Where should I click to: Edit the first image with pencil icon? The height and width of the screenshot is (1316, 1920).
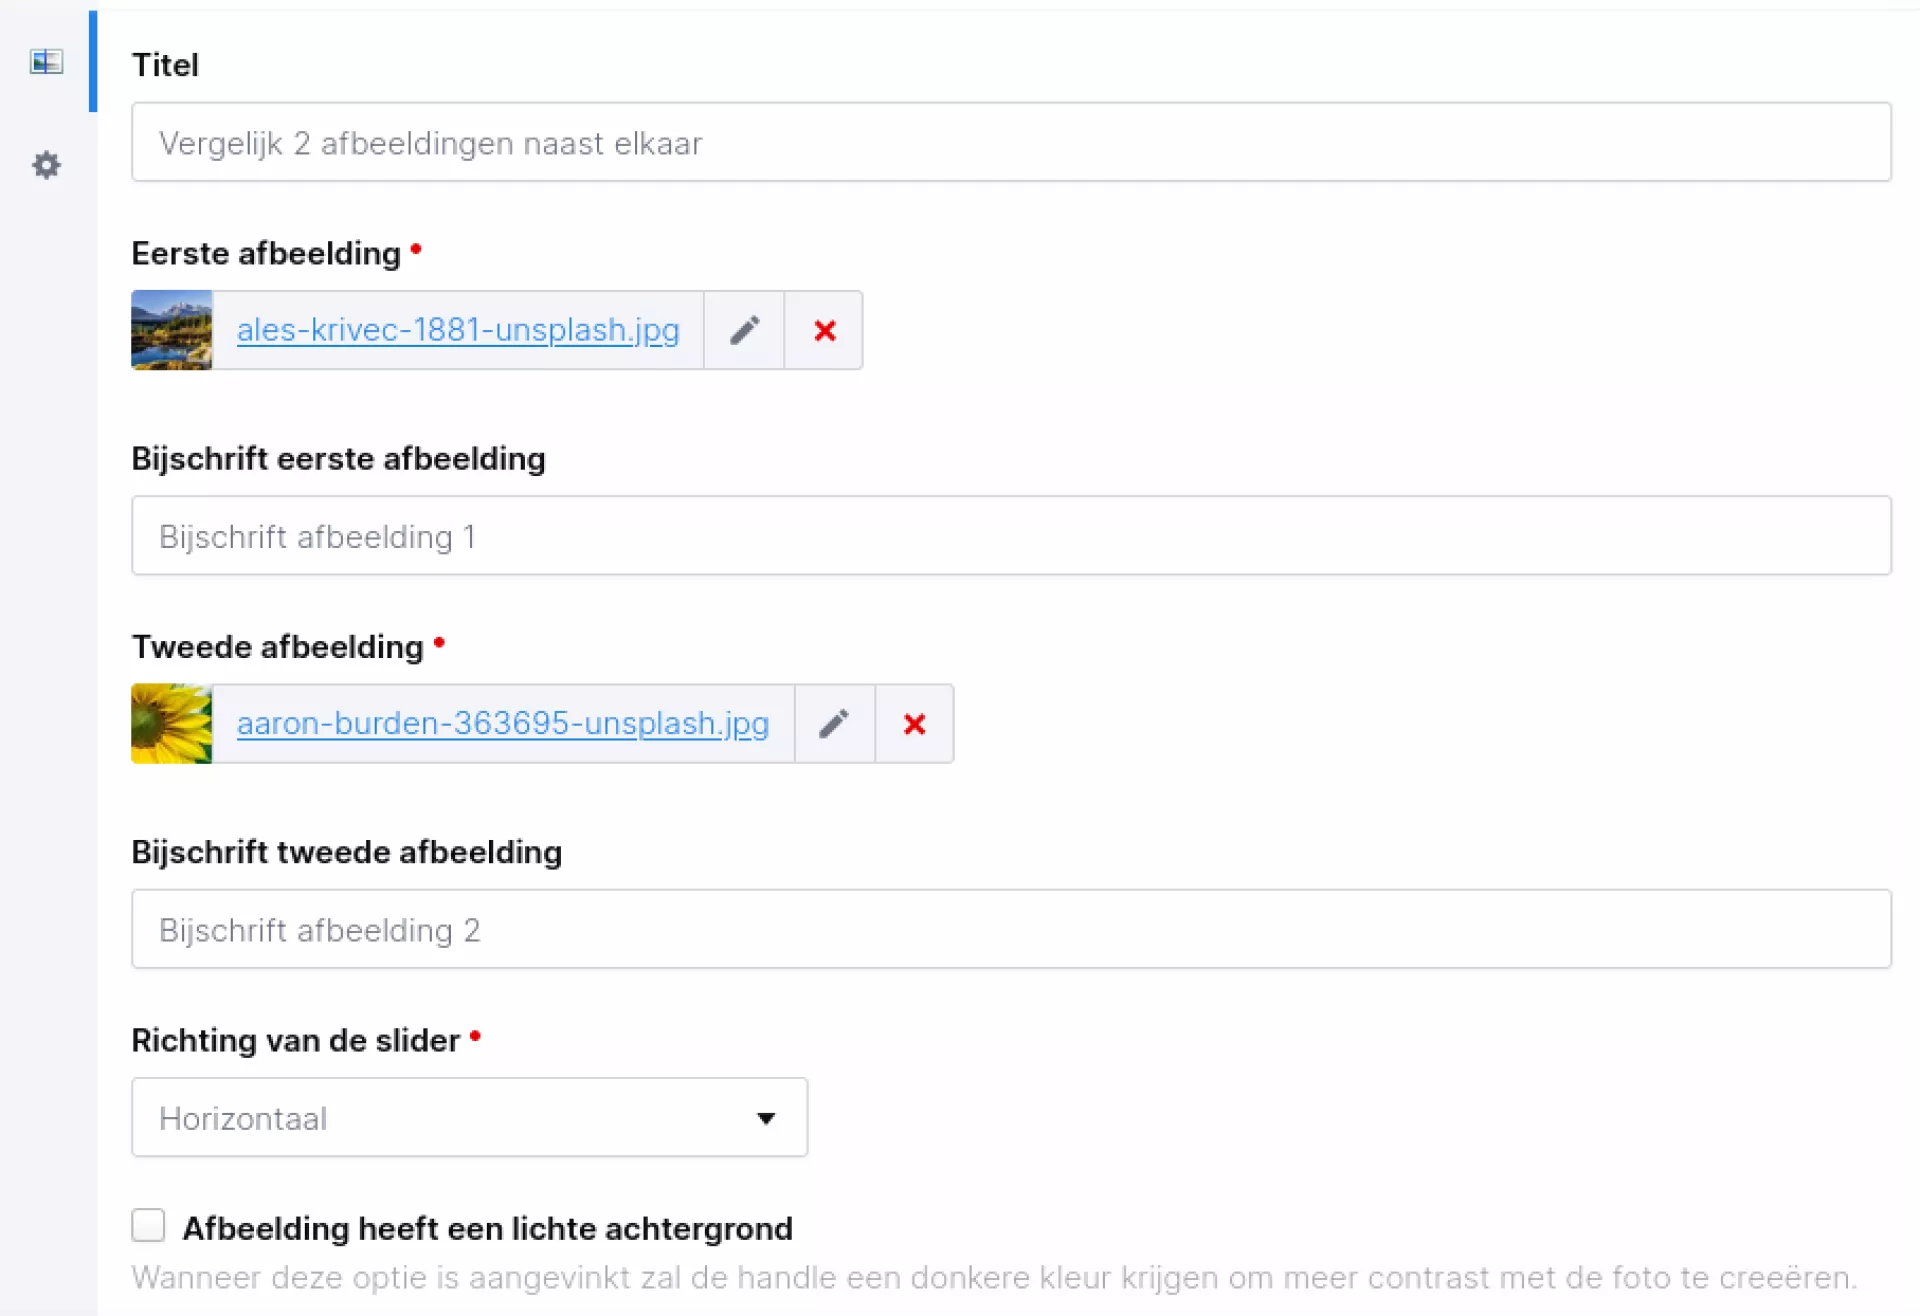pos(744,330)
